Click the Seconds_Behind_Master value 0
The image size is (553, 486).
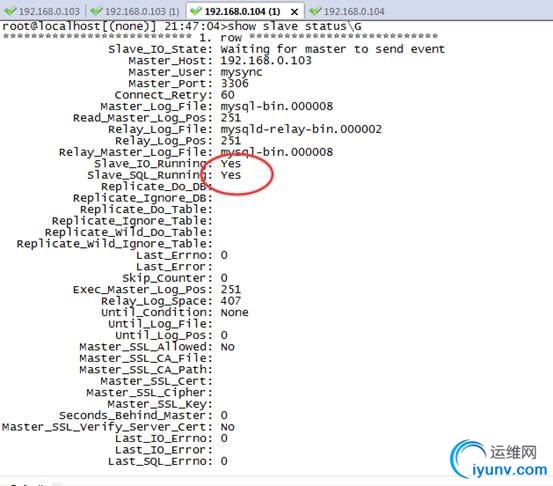click(x=224, y=415)
